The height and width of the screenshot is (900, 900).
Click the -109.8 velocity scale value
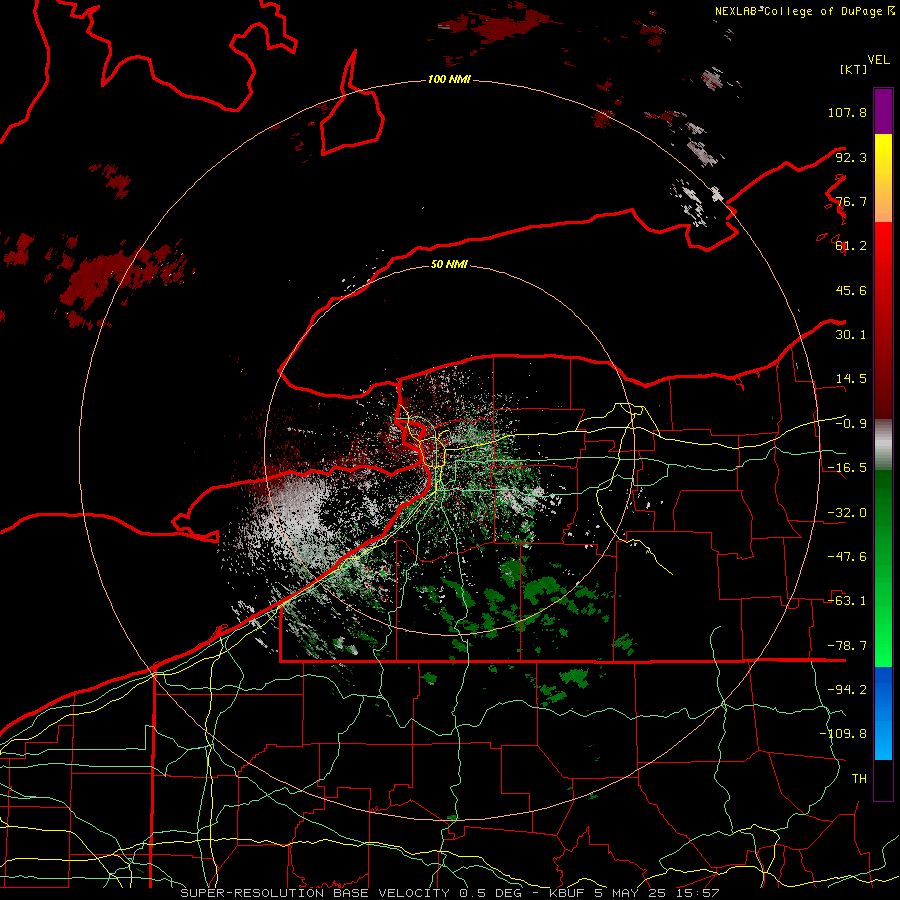coord(843,734)
